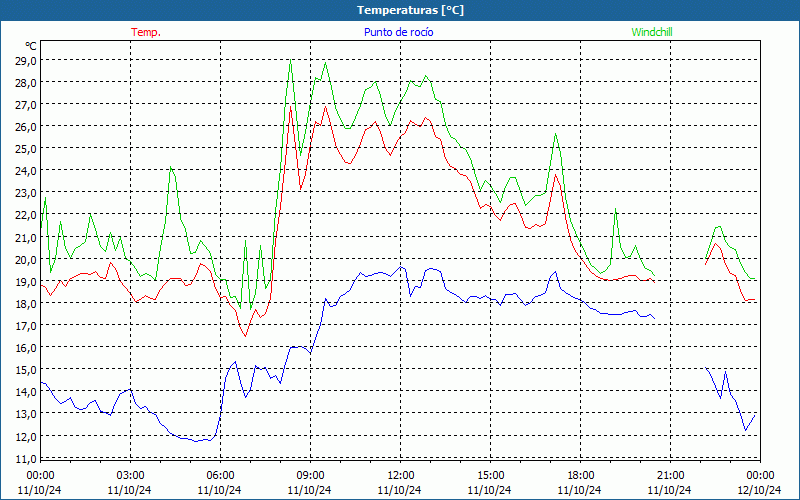The image size is (800, 500).
Task: Click the 29,0 y-axis value
Action: (26, 61)
